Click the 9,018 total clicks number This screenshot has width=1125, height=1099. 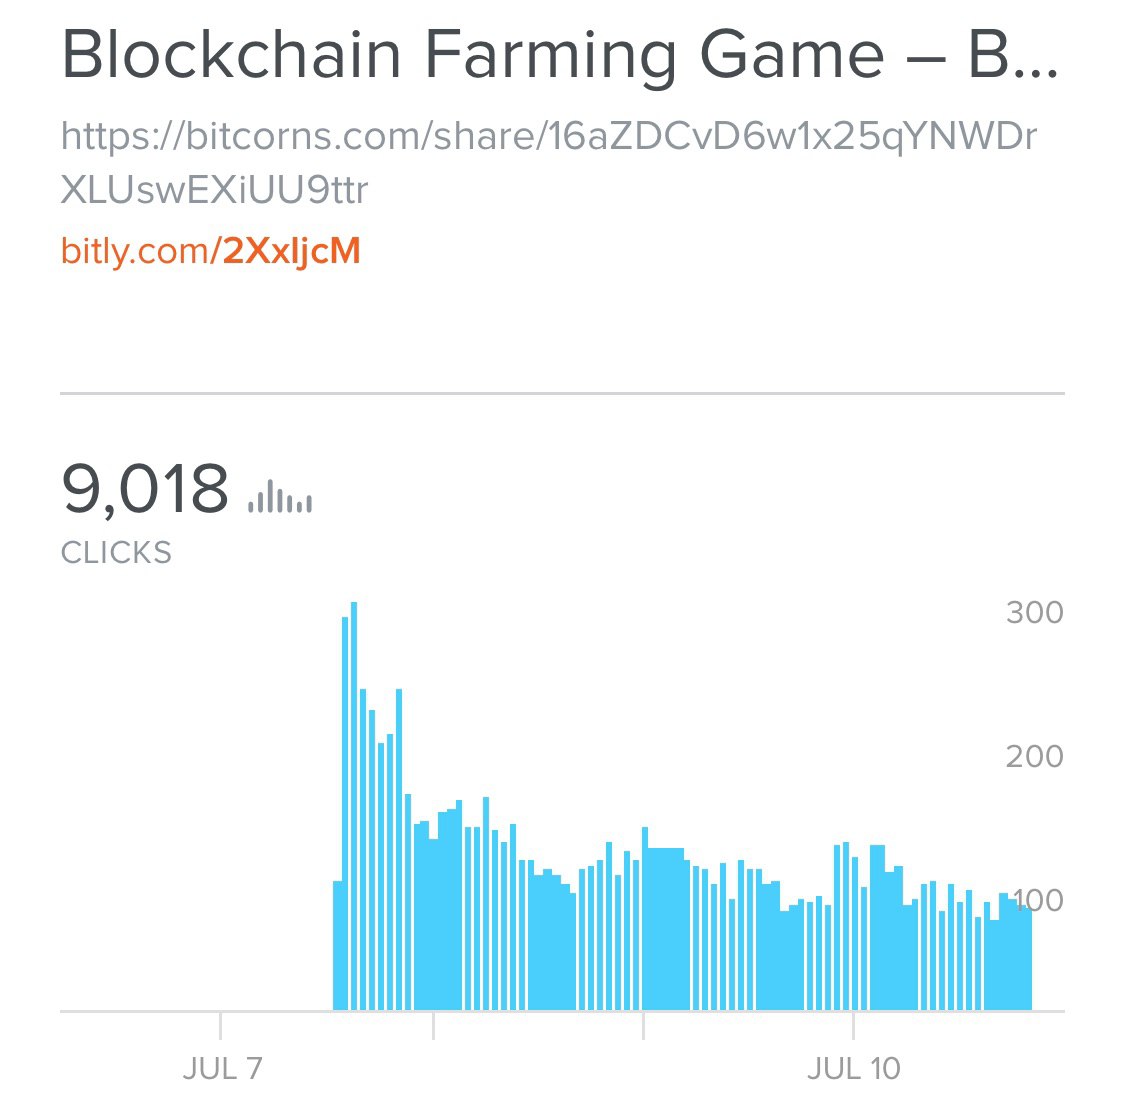(x=145, y=489)
